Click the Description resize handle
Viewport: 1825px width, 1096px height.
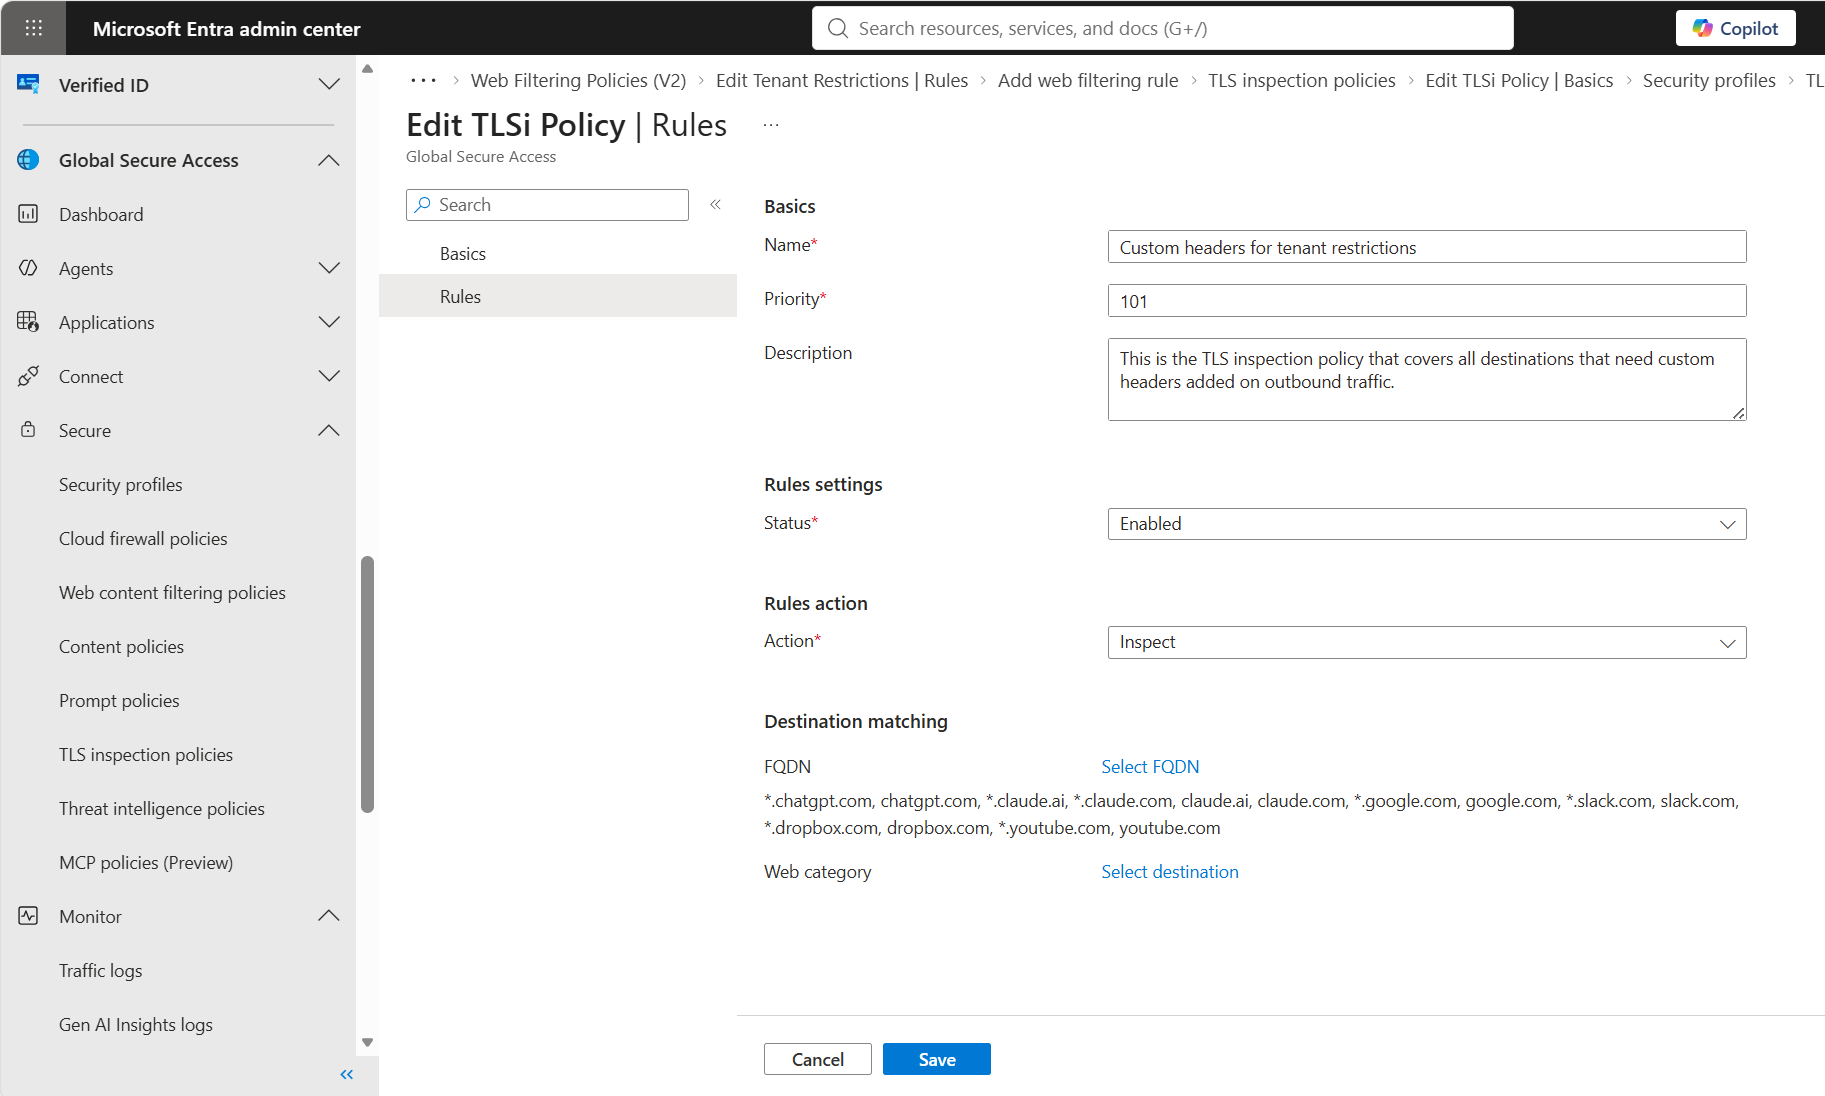(x=1739, y=413)
